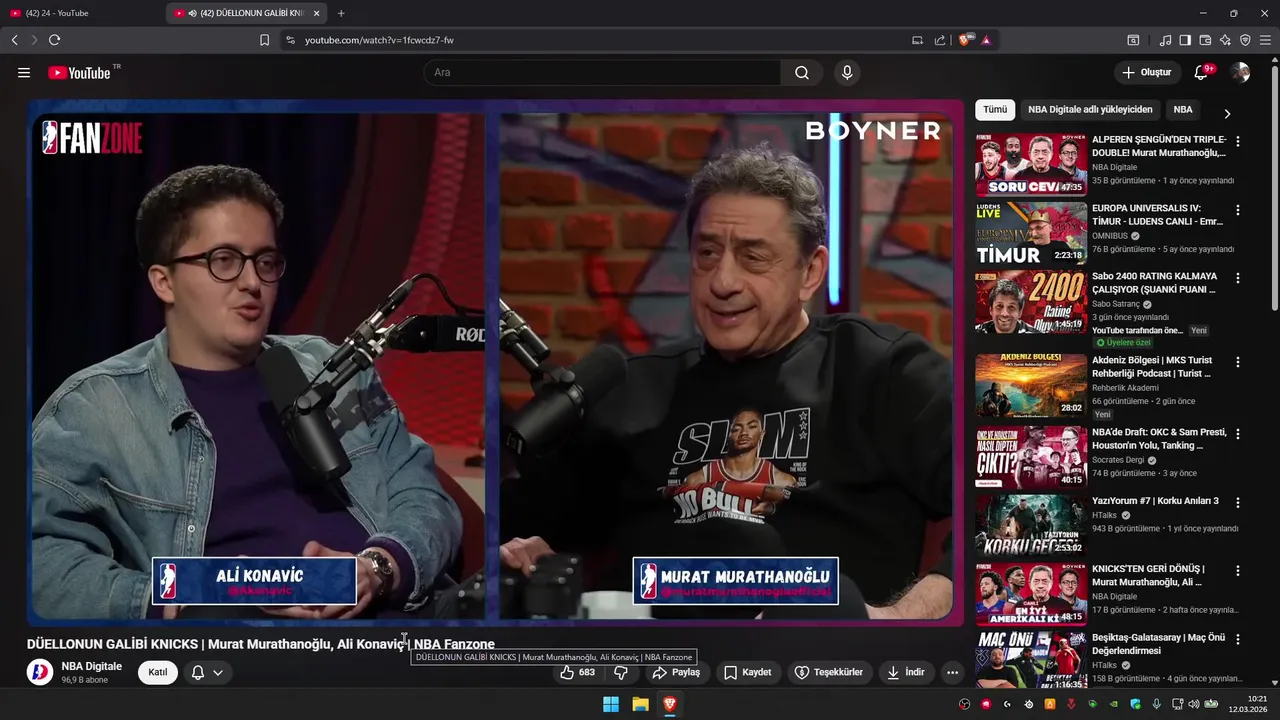
Task: Open the channel notification bell dropdown
Action: click(x=207, y=672)
